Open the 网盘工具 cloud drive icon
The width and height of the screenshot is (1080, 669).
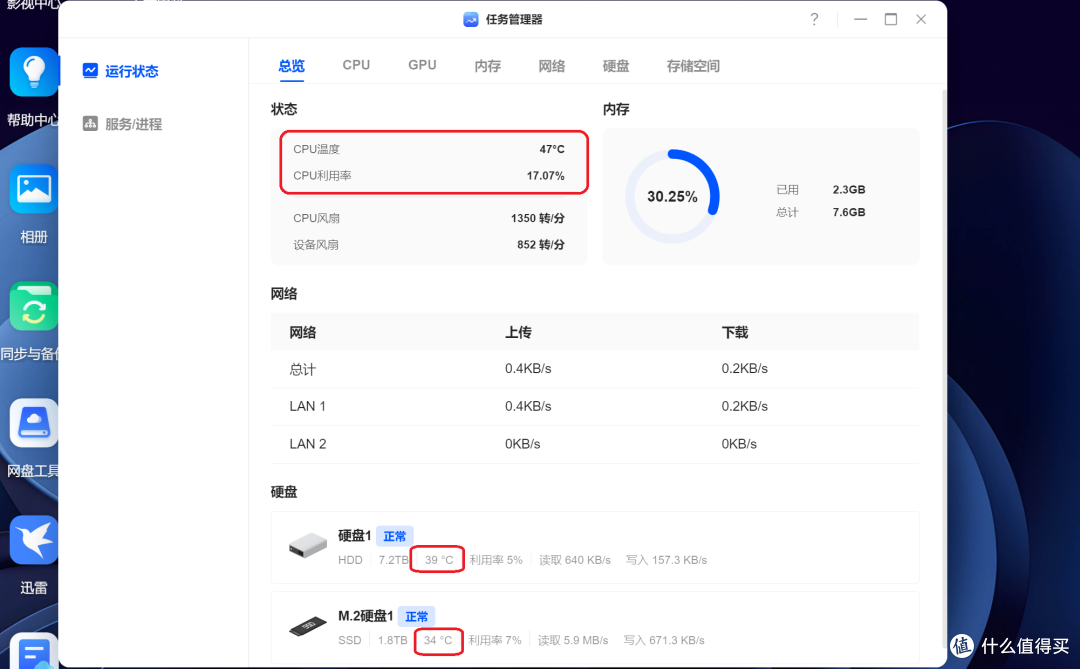[33, 423]
